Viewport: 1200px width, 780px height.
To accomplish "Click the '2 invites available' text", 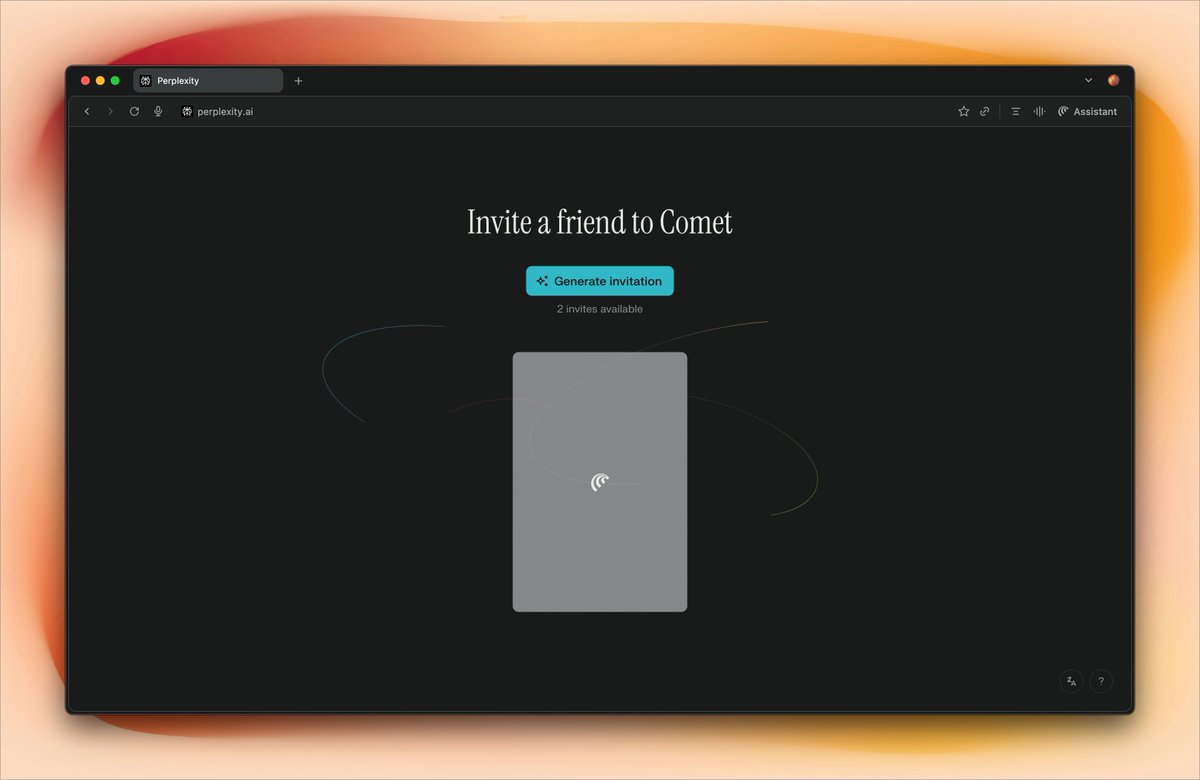I will (600, 309).
